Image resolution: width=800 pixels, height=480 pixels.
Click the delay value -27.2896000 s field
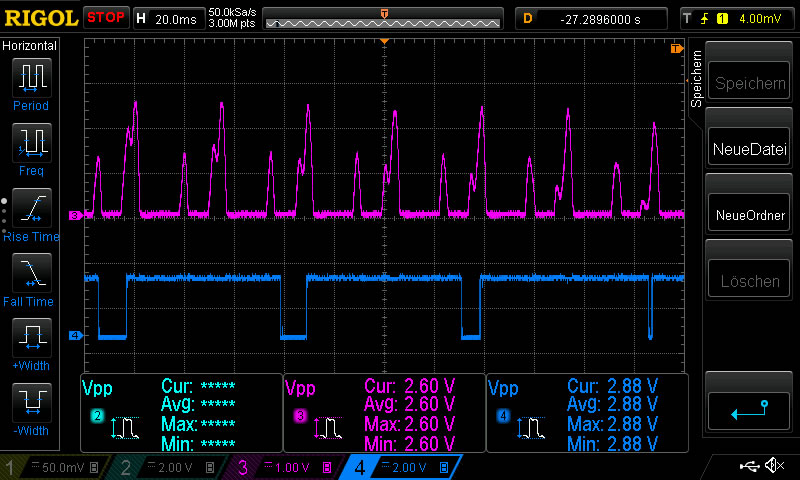(591, 19)
